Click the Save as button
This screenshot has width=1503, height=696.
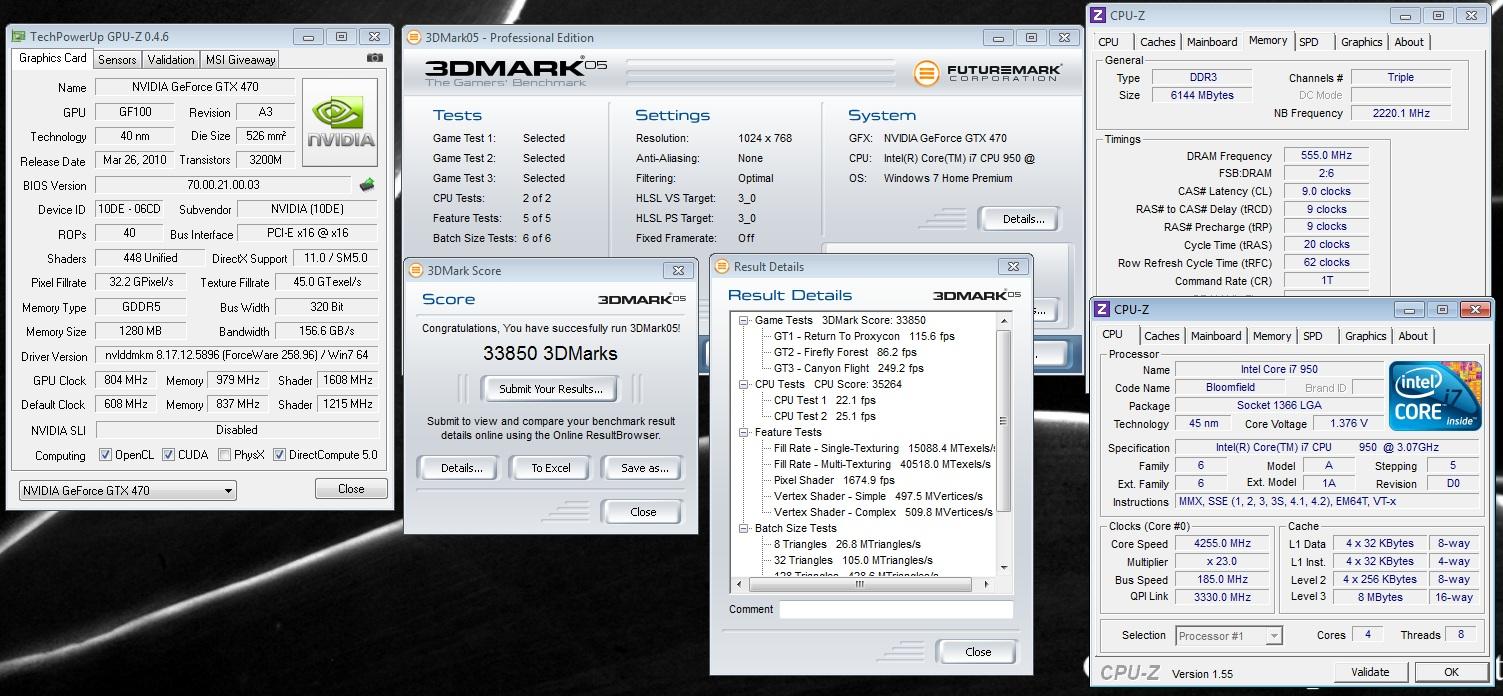coord(645,468)
